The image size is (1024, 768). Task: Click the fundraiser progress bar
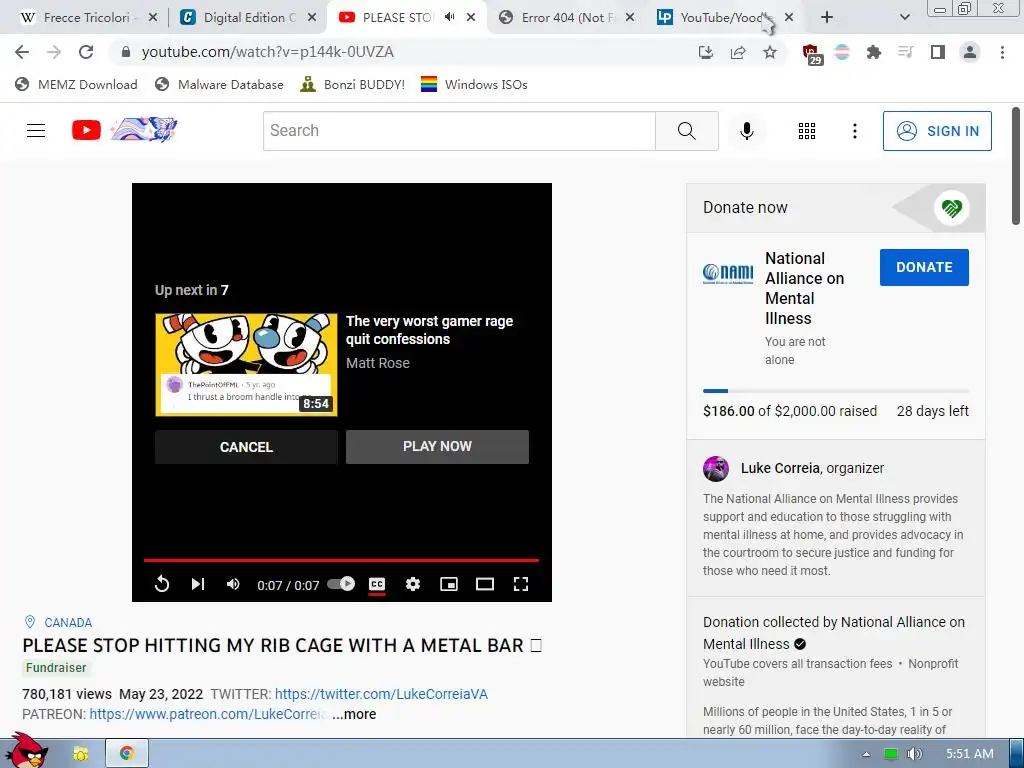(x=835, y=391)
